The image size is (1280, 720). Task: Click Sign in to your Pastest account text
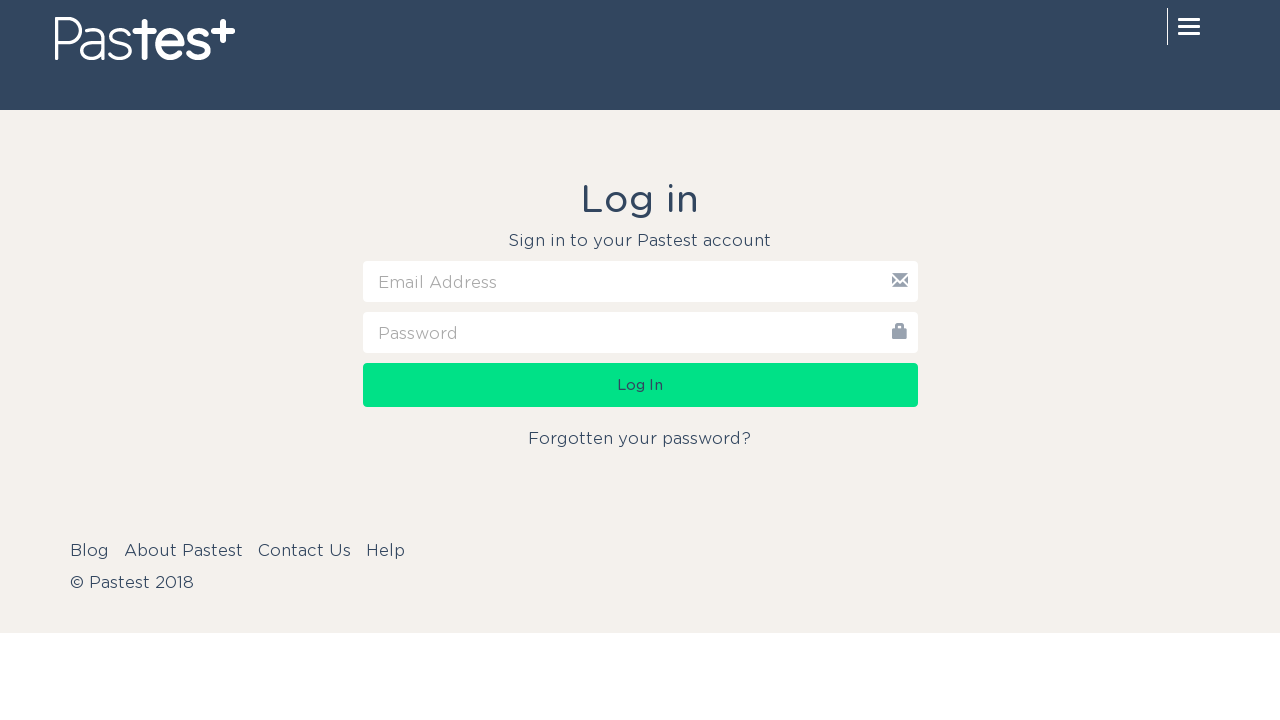point(640,240)
